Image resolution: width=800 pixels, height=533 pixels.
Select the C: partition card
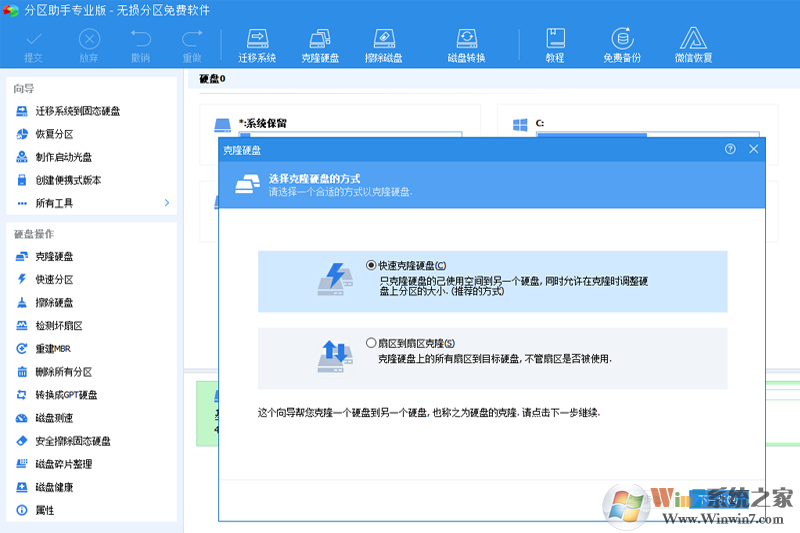637,121
